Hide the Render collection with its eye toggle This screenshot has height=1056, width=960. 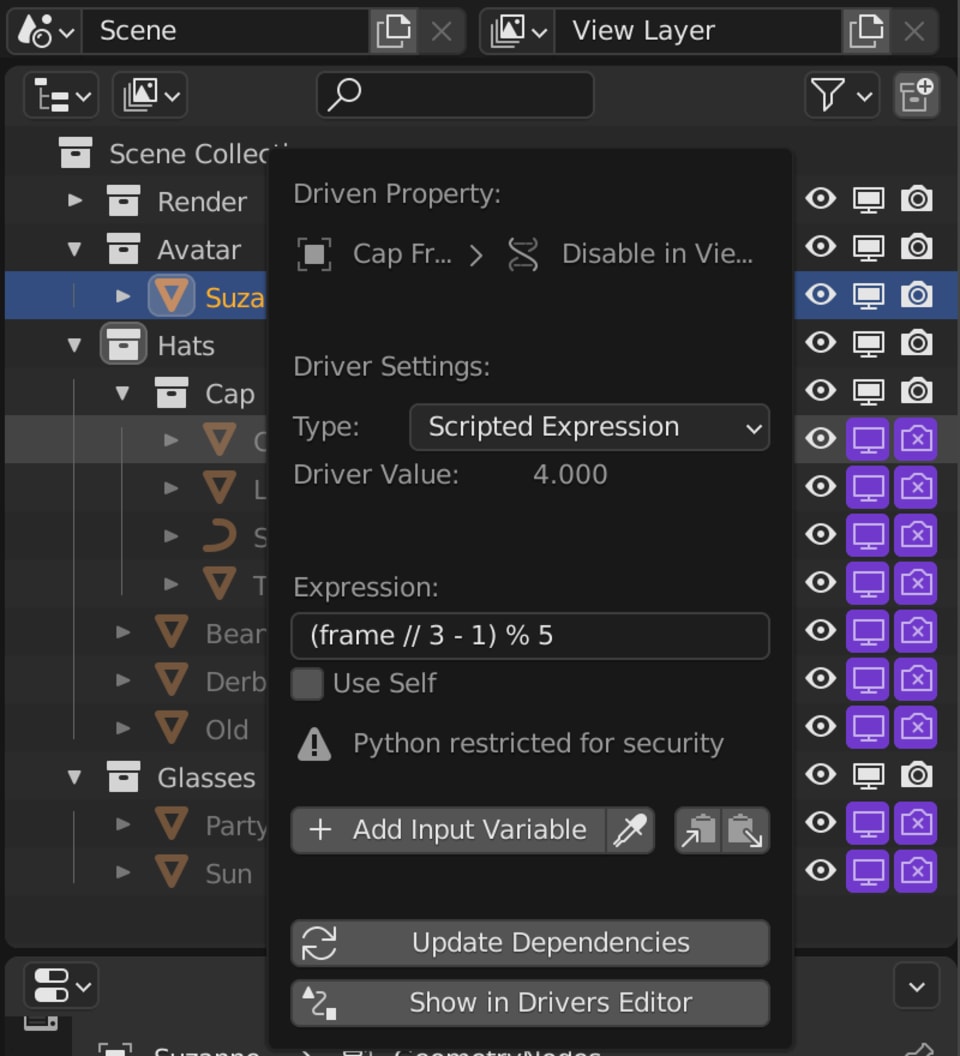click(x=820, y=200)
